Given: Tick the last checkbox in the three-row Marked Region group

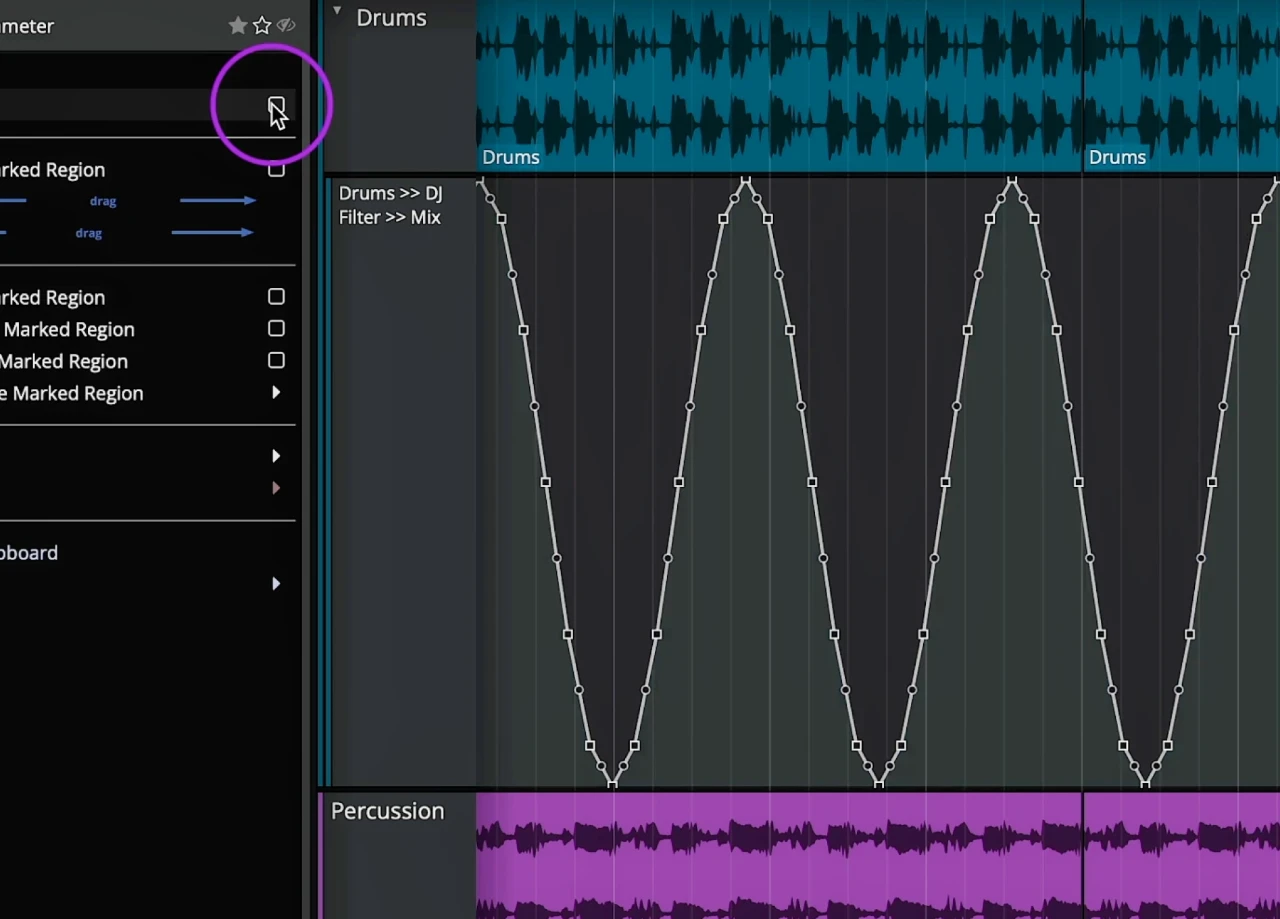Looking at the screenshot, I should 276,361.
